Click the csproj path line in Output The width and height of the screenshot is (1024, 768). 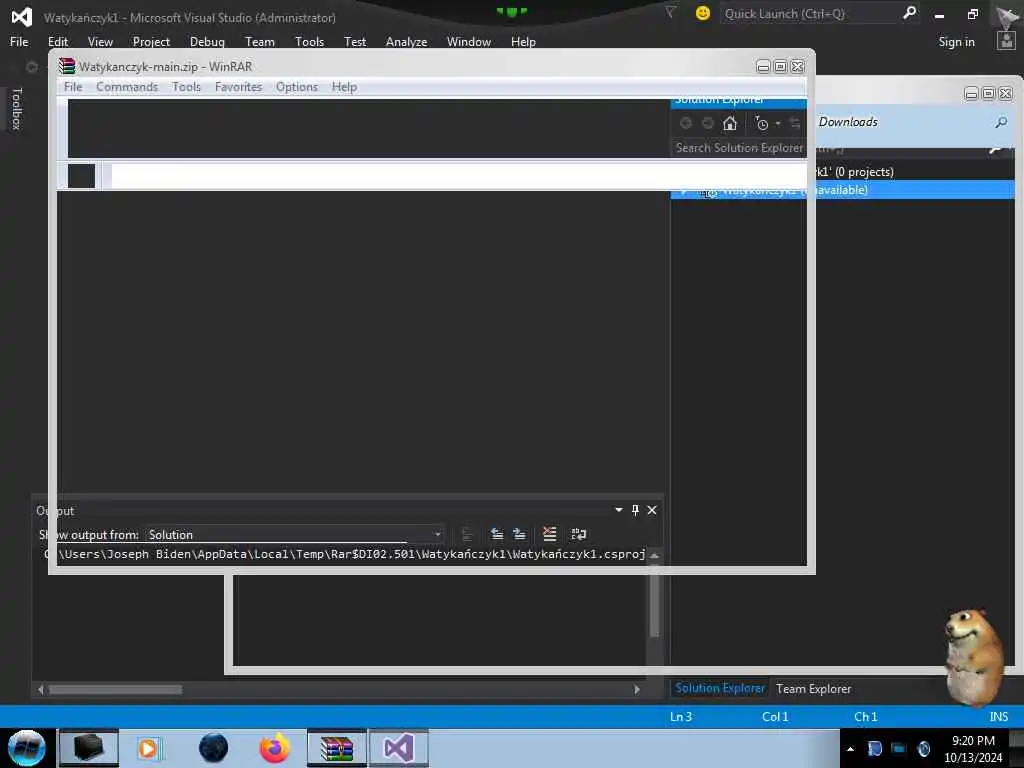(345, 554)
